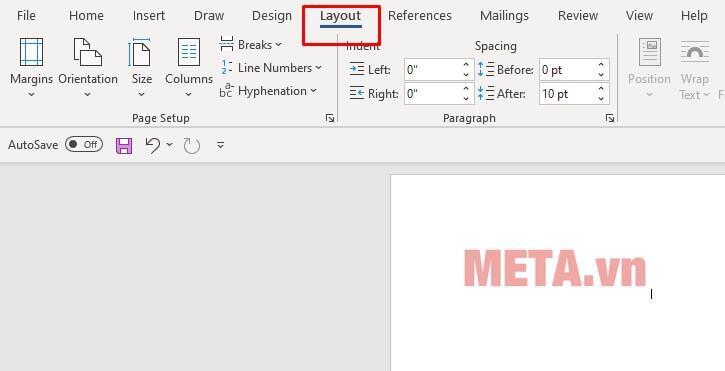Click the Save icon

coord(124,145)
